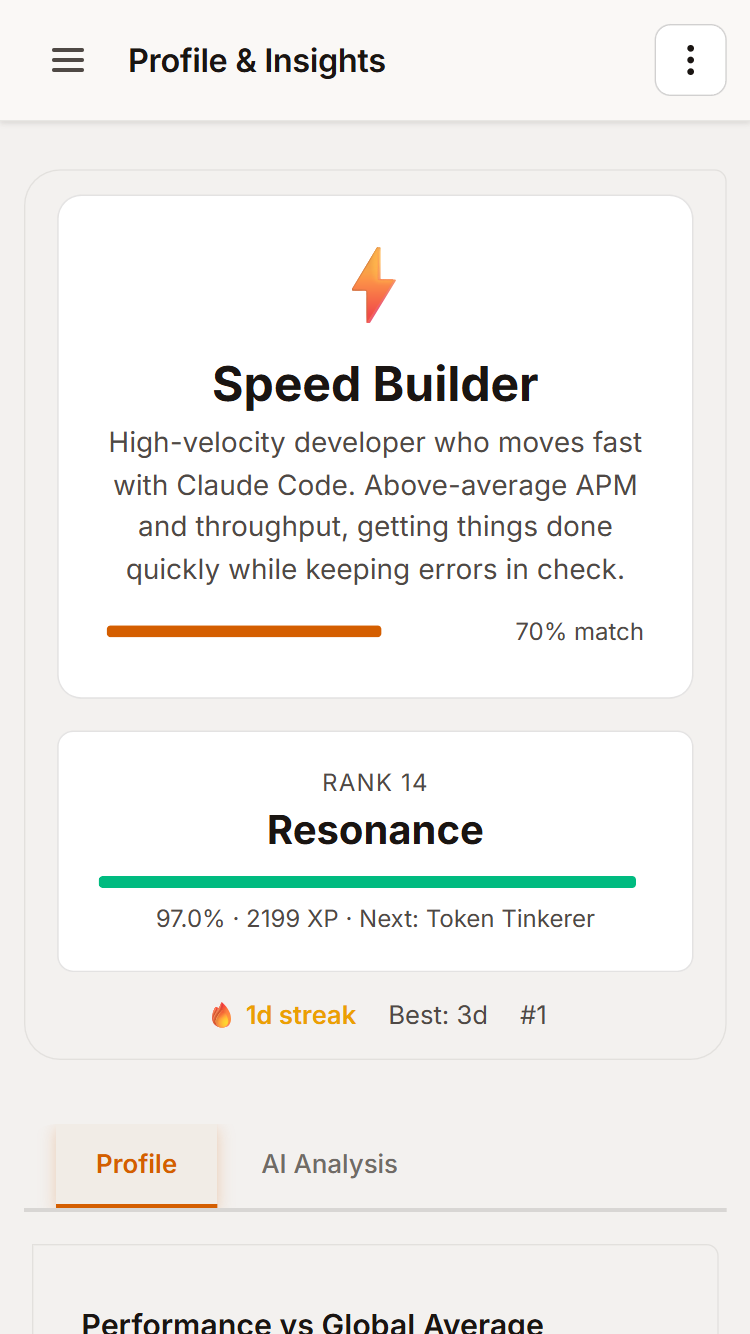Click the 1d streak label
The image size is (750, 1334).
[300, 1014]
